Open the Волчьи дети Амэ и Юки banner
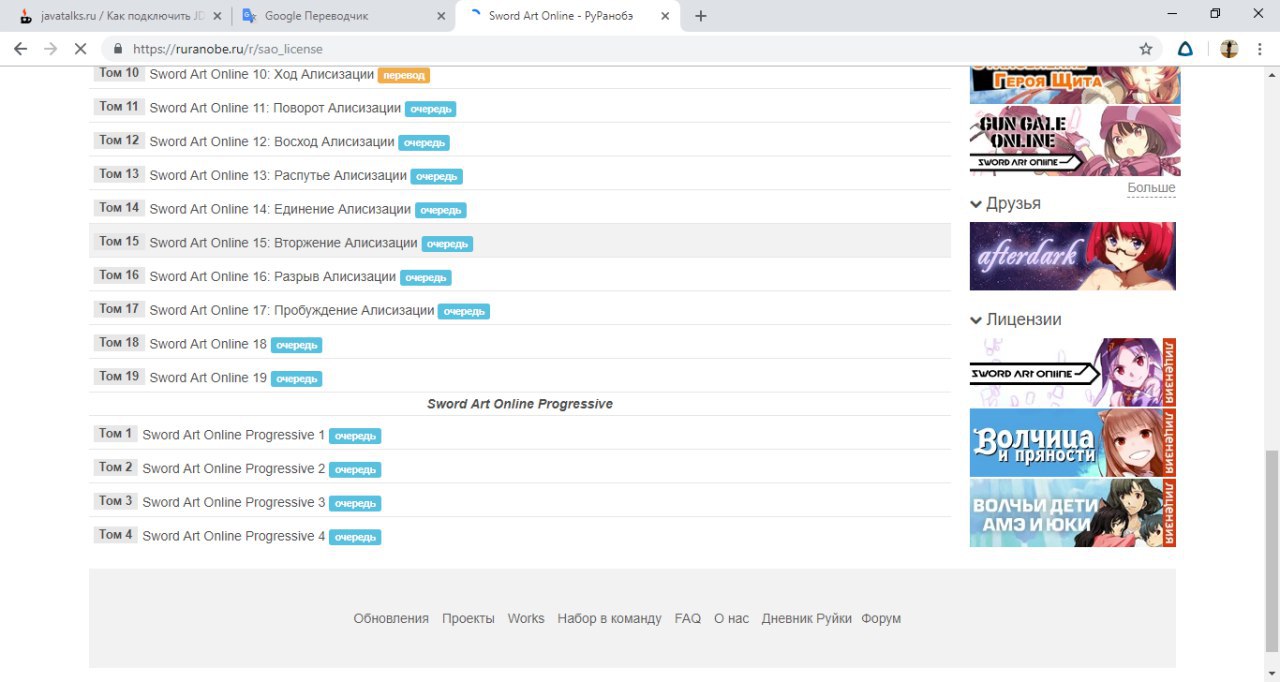Screen dimensions: 1280x682 click(1073, 513)
